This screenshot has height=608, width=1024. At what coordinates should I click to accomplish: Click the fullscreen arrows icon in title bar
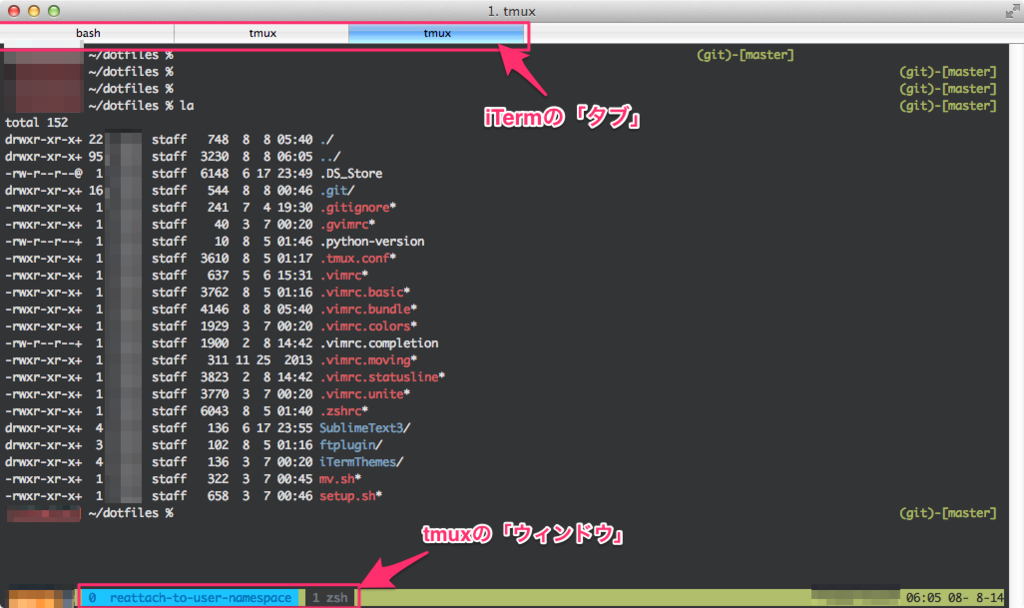1012,10
